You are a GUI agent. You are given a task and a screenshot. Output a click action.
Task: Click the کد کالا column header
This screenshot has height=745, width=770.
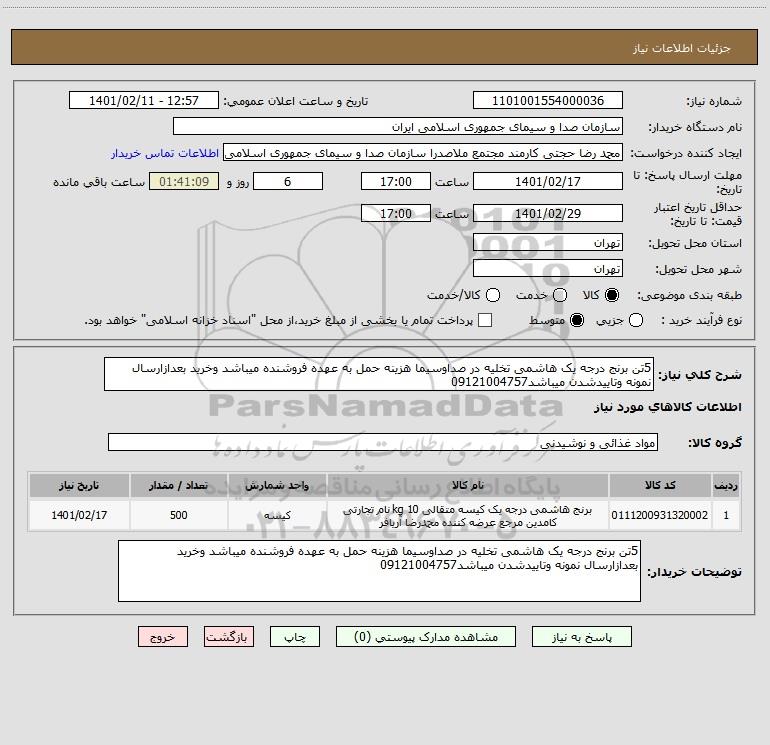point(660,485)
